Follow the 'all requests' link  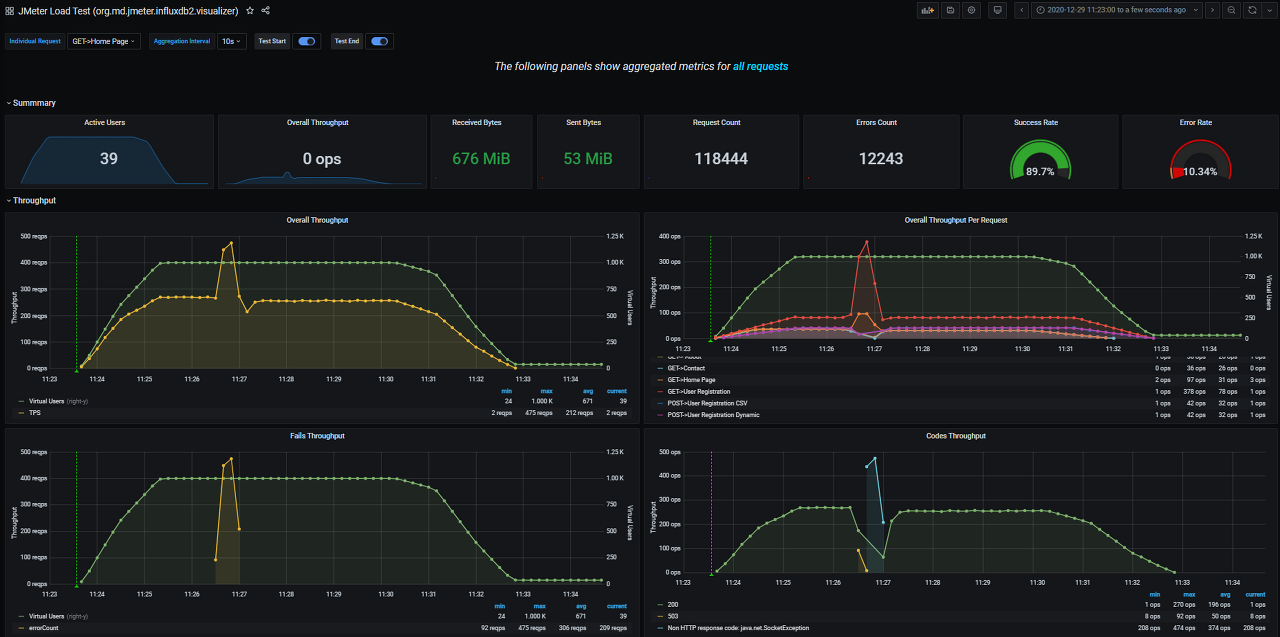[x=760, y=66]
